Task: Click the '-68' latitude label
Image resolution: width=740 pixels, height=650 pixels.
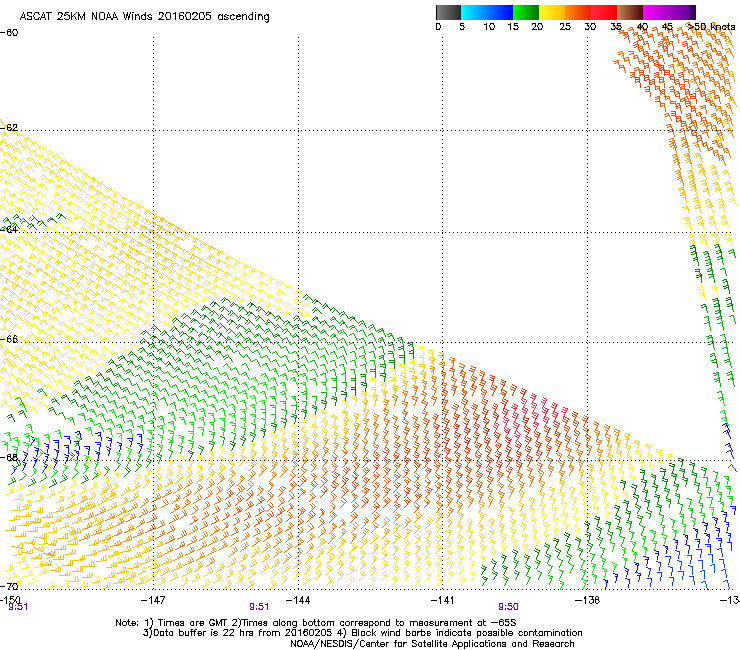Action: pos(9,457)
